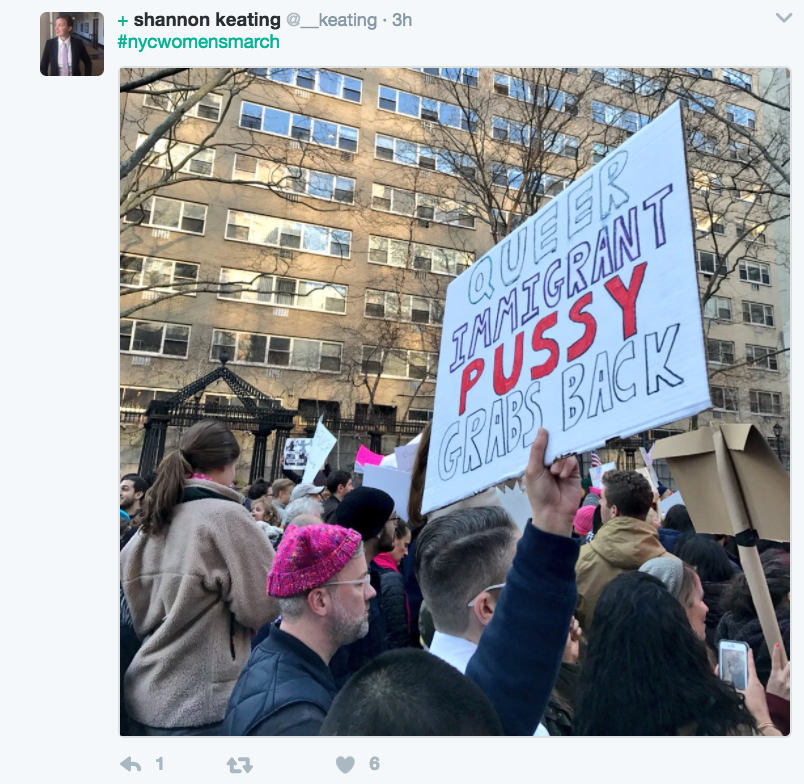Click the black iron gazebo in photo

click(218, 415)
